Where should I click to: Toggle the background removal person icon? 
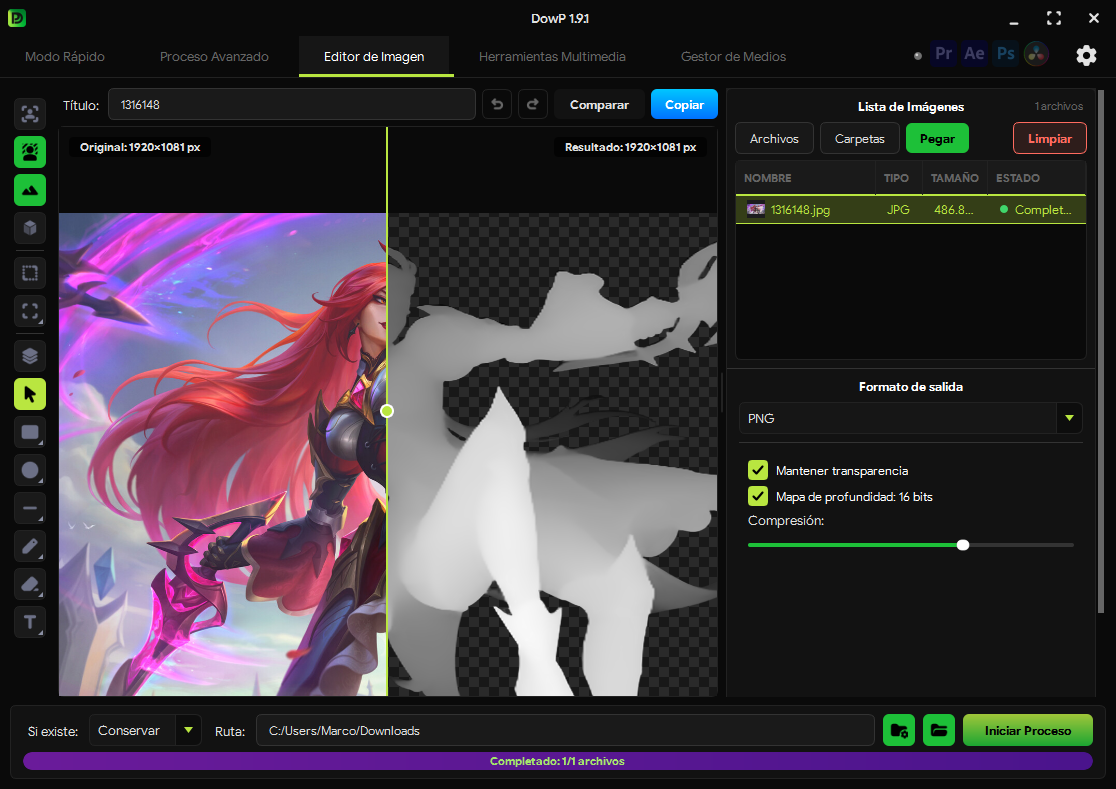click(30, 152)
